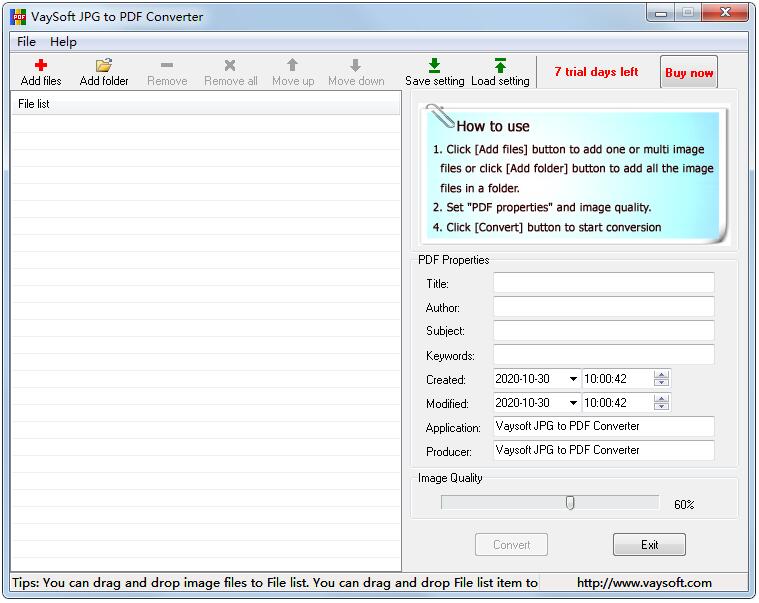Minimize the VaySoft converter window

click(661, 13)
